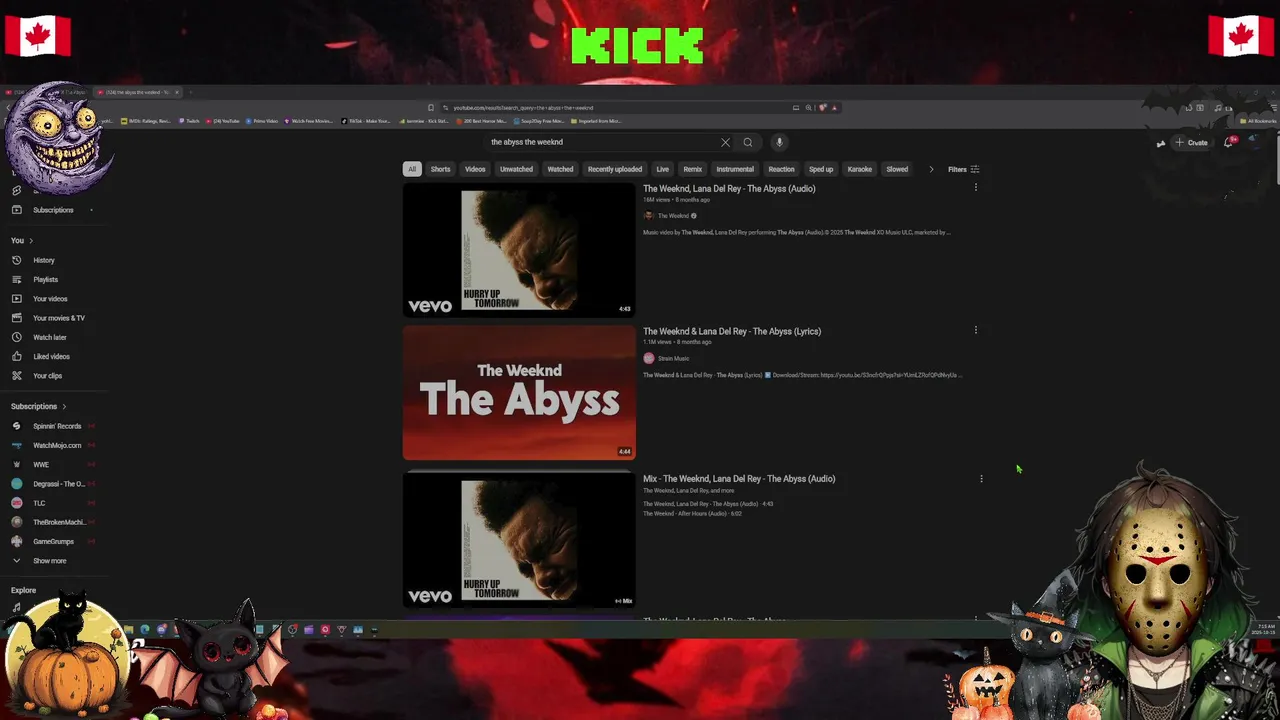Viewport: 1280px width, 720px height.
Task: Open History in the sidebar
Action: point(44,260)
